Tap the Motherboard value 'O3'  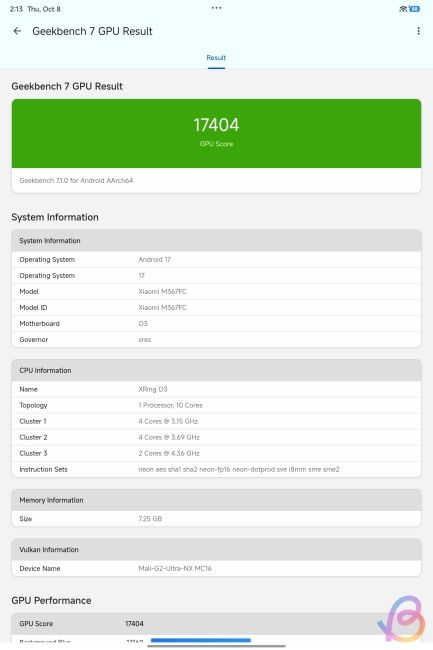point(143,324)
